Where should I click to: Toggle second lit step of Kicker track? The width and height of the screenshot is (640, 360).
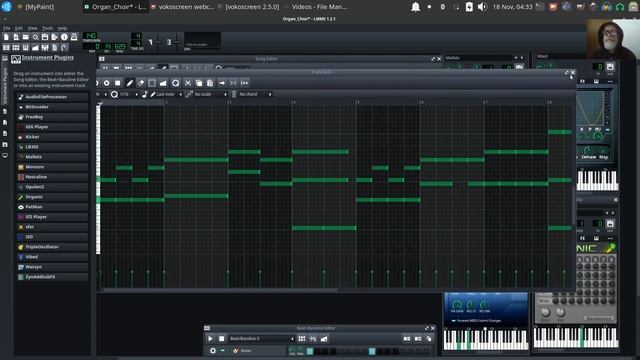coord(372,351)
